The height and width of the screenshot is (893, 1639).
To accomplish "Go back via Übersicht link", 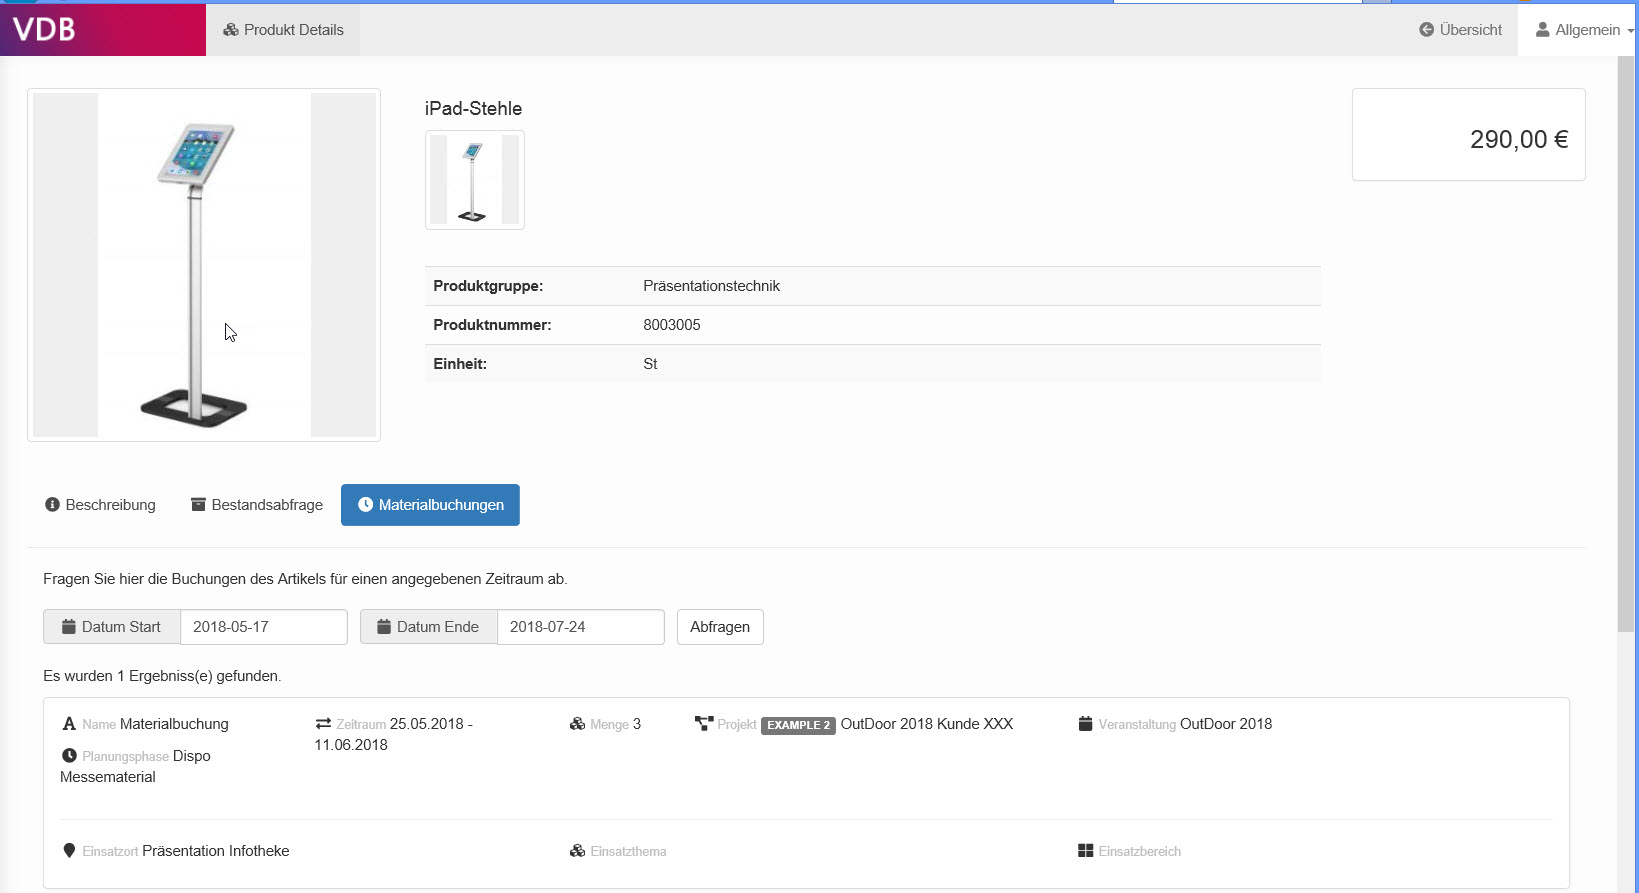I will click(1460, 30).
